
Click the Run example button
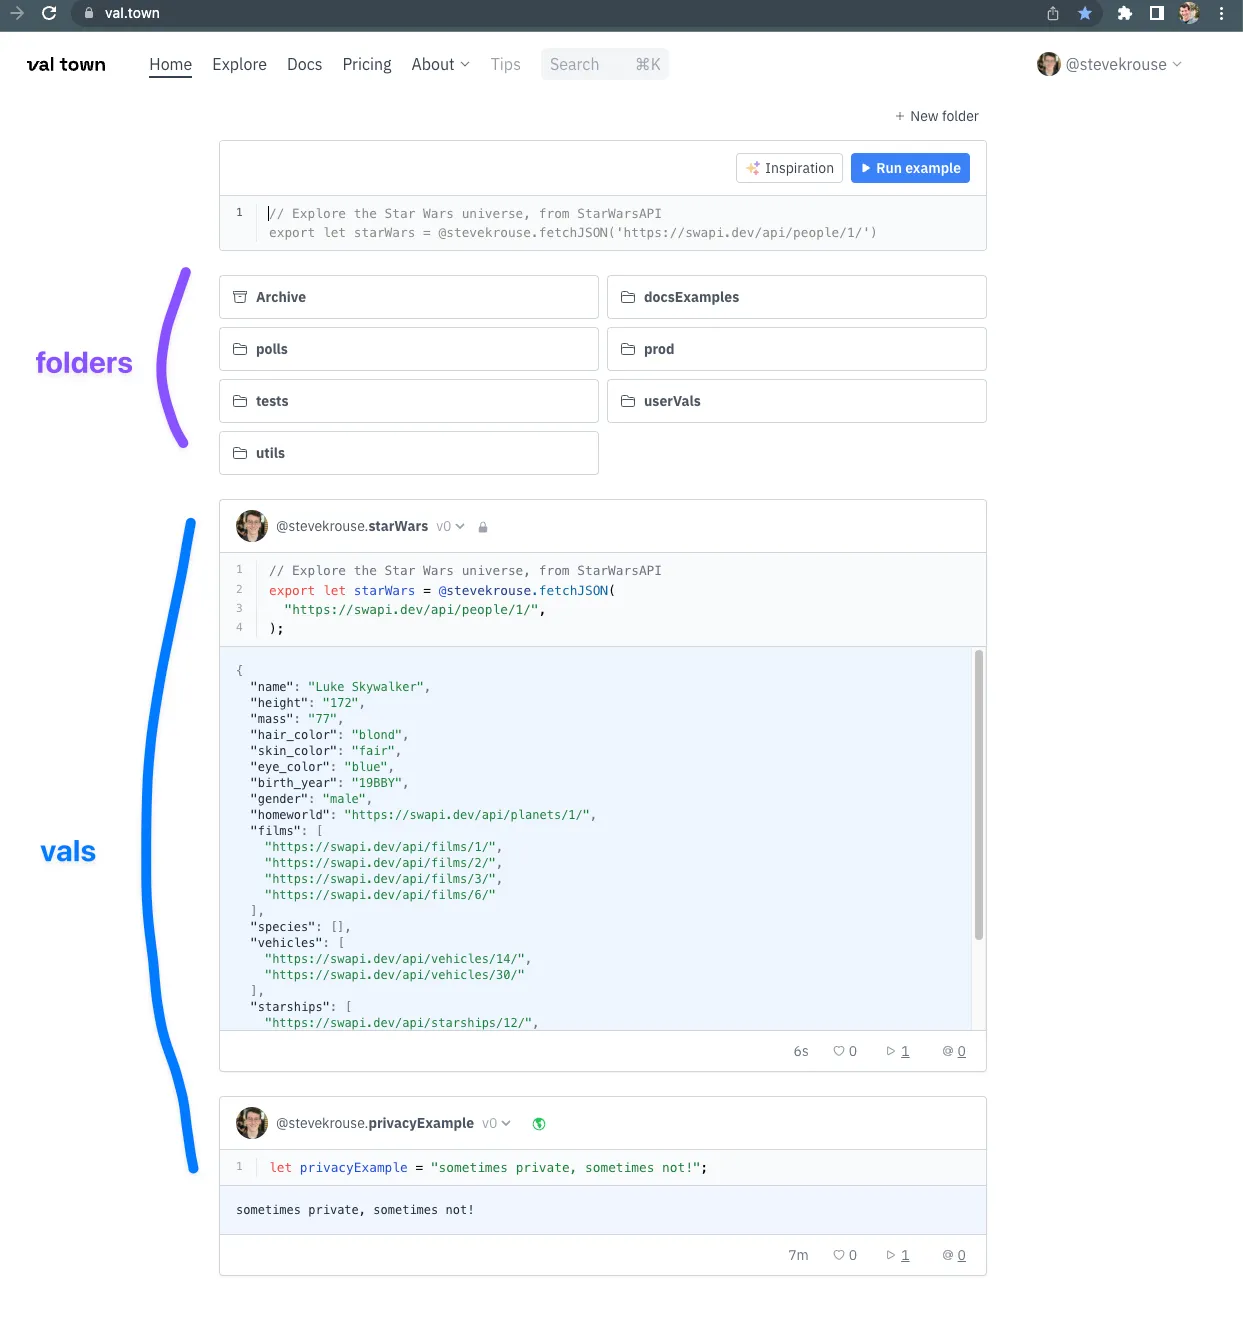(x=910, y=168)
